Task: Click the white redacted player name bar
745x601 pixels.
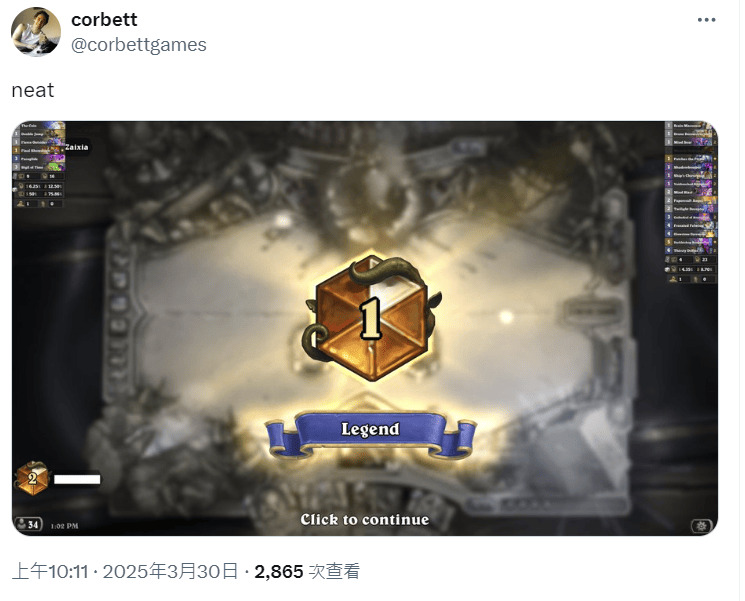Action: point(77,479)
